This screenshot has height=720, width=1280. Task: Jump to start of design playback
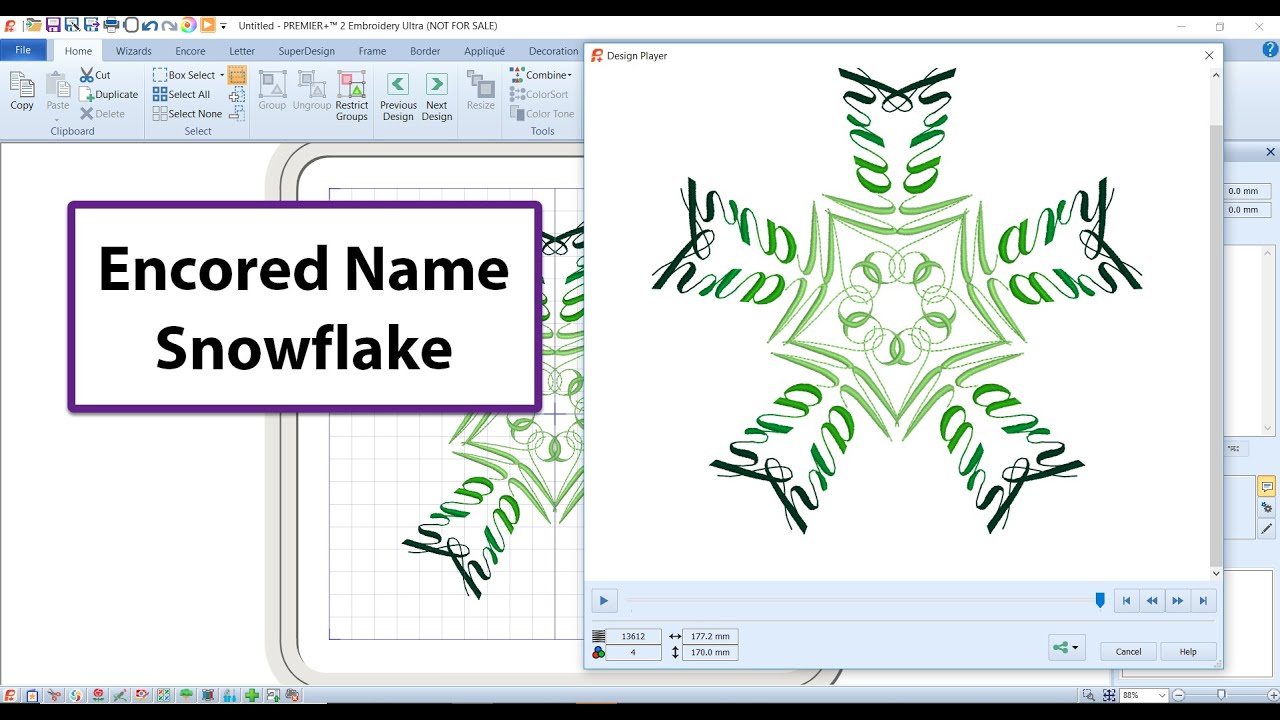click(x=1126, y=601)
